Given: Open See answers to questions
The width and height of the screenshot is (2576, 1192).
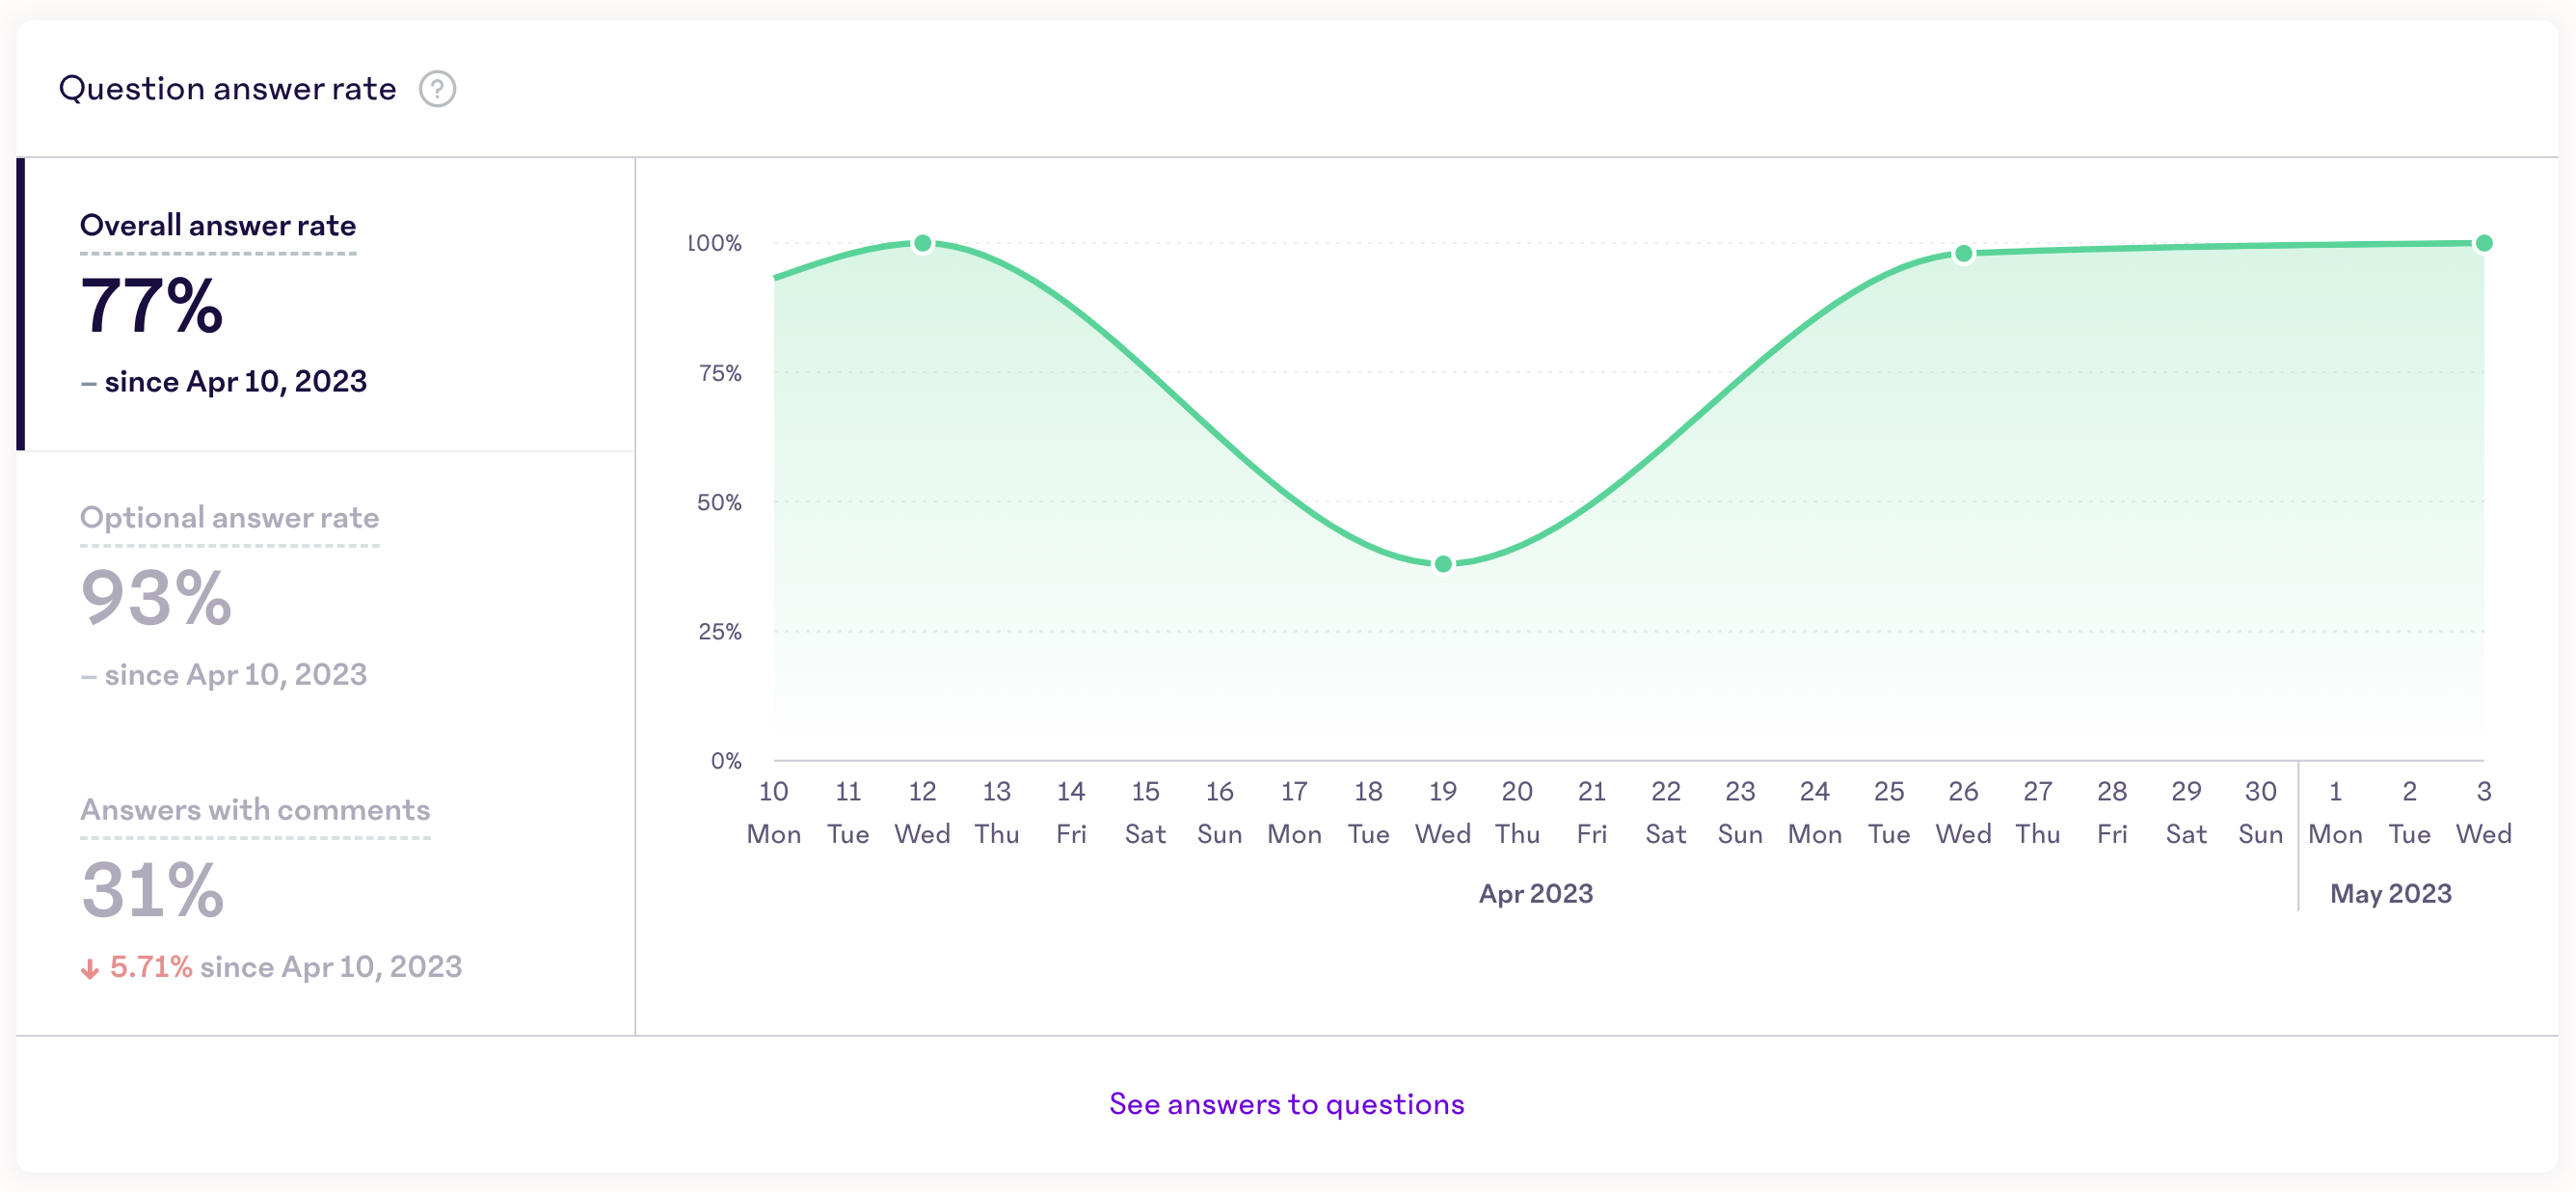Looking at the screenshot, I should click(1287, 1104).
